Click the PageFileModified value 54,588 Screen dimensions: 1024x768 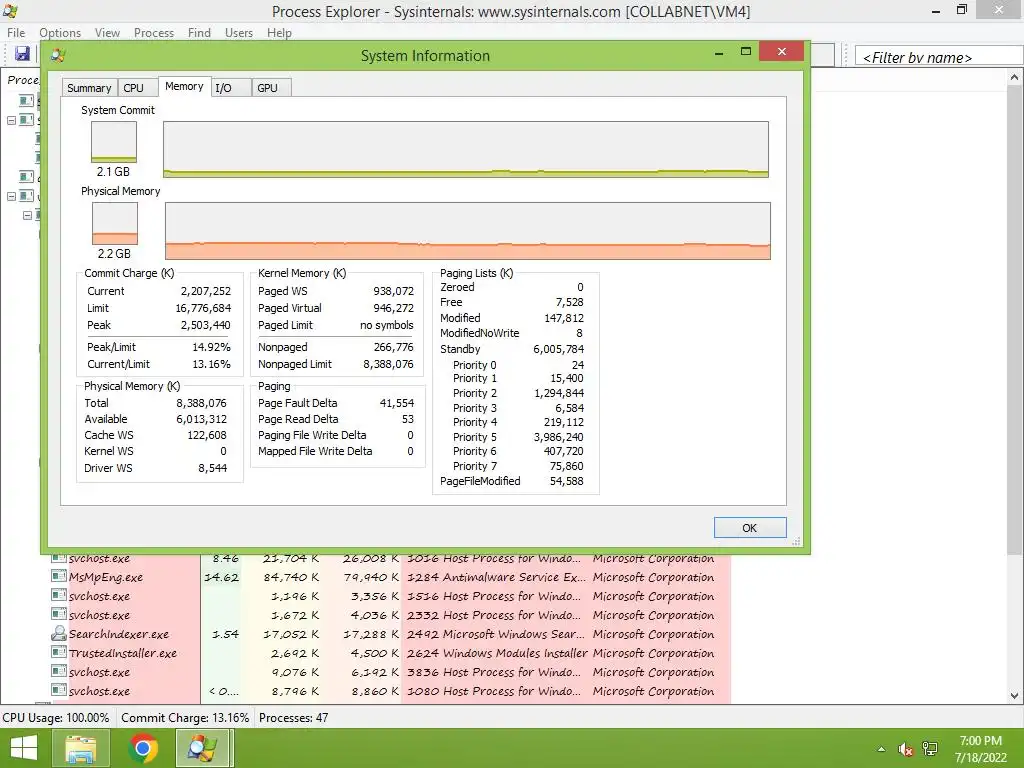(566, 481)
